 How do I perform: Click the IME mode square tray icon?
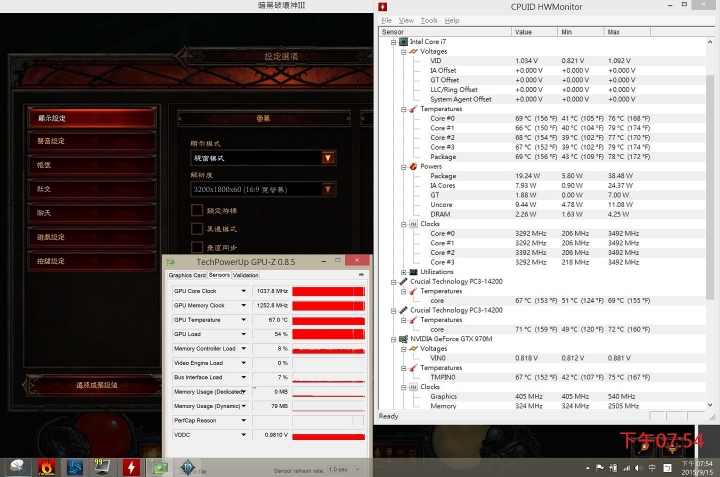pos(668,468)
